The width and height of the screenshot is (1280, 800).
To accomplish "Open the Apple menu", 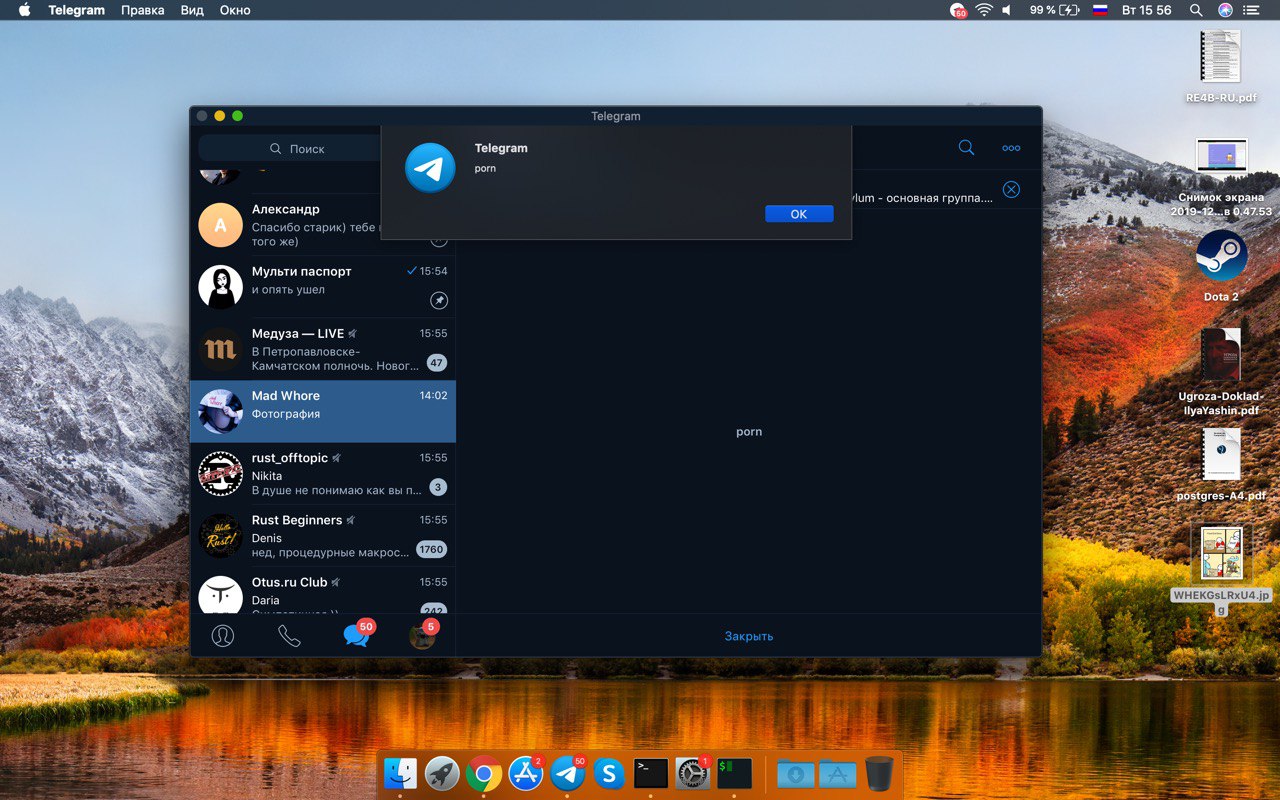I will click(24, 10).
